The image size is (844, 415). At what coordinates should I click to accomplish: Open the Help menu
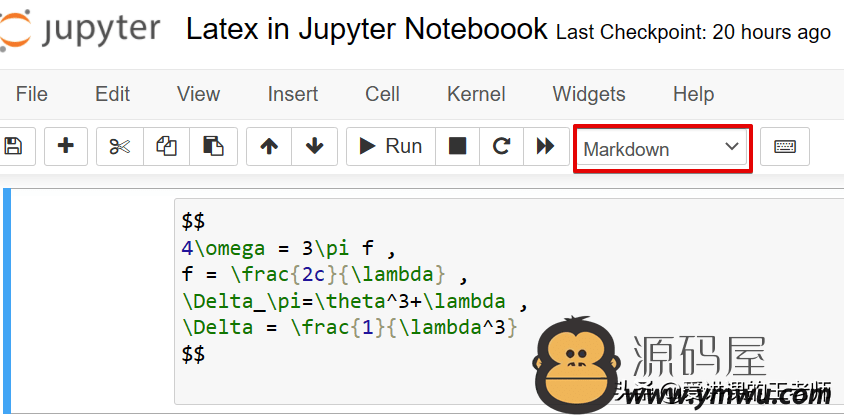(693, 94)
